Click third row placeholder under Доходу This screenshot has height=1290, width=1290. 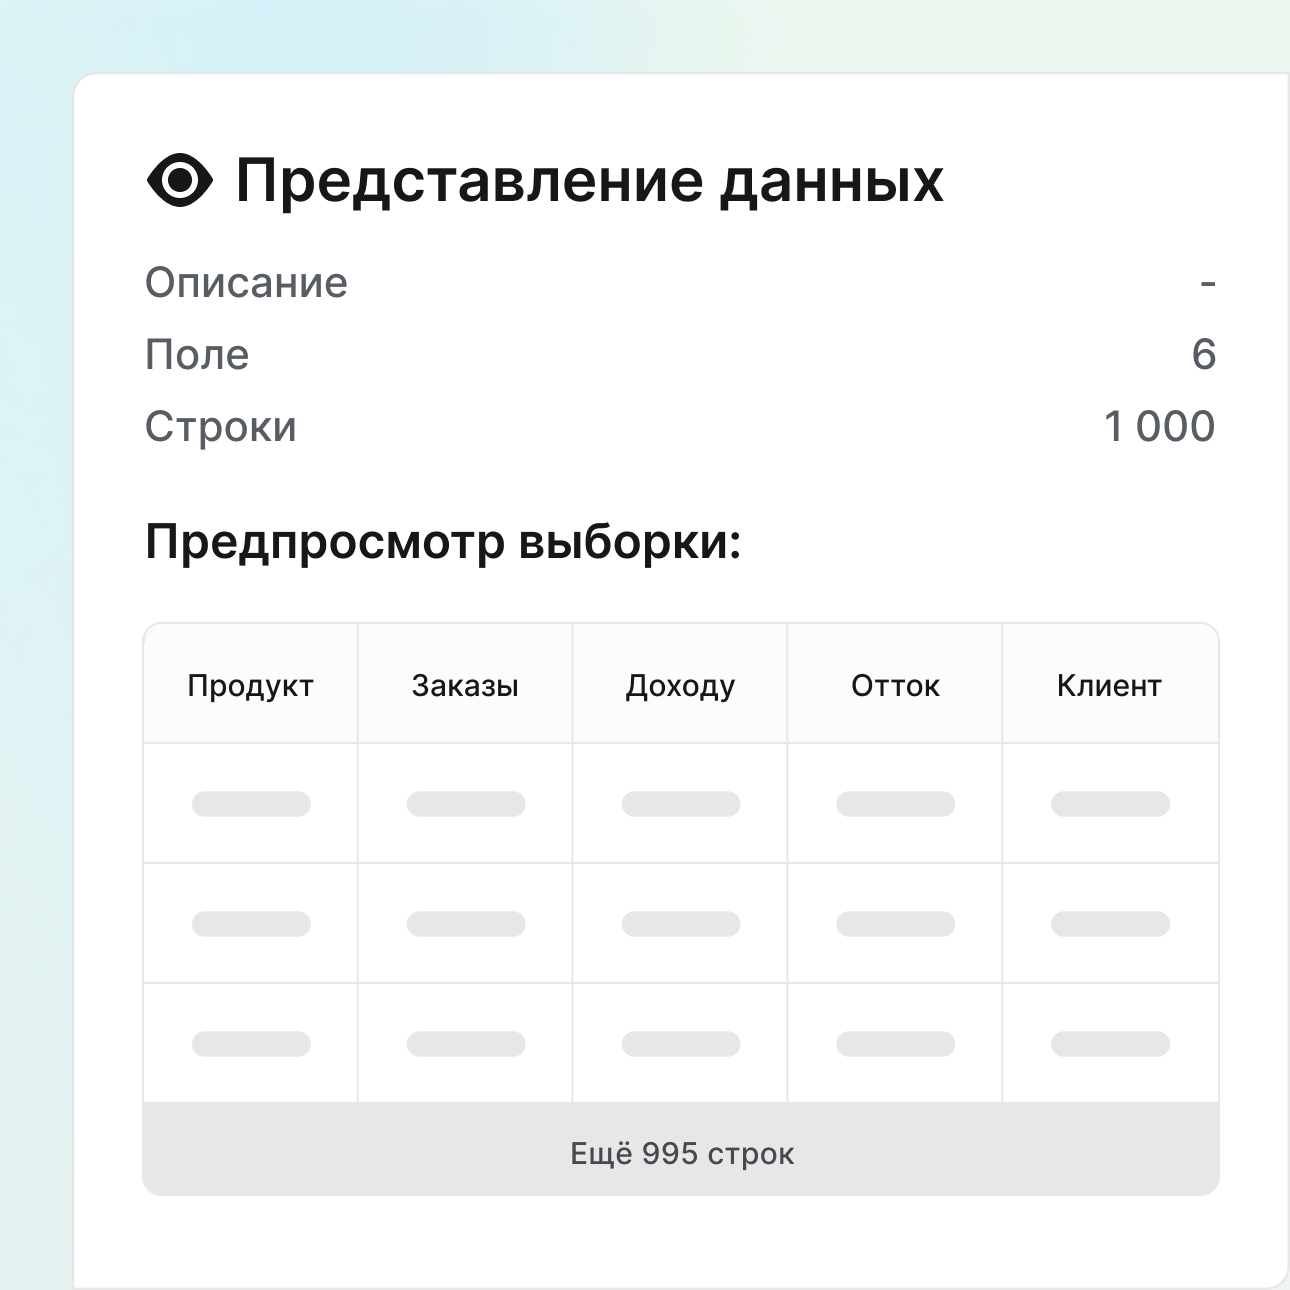point(681,1044)
